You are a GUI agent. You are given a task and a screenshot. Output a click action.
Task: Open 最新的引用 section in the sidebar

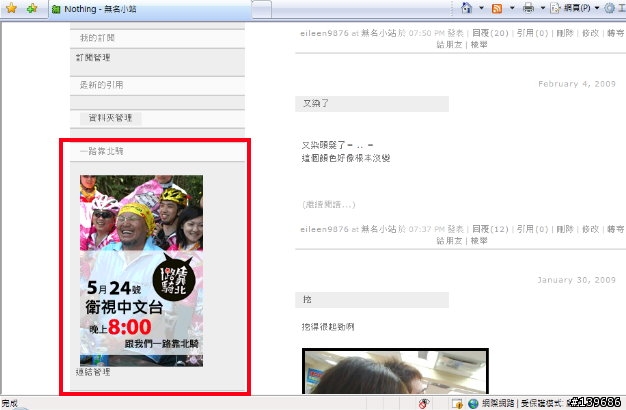pos(101,85)
